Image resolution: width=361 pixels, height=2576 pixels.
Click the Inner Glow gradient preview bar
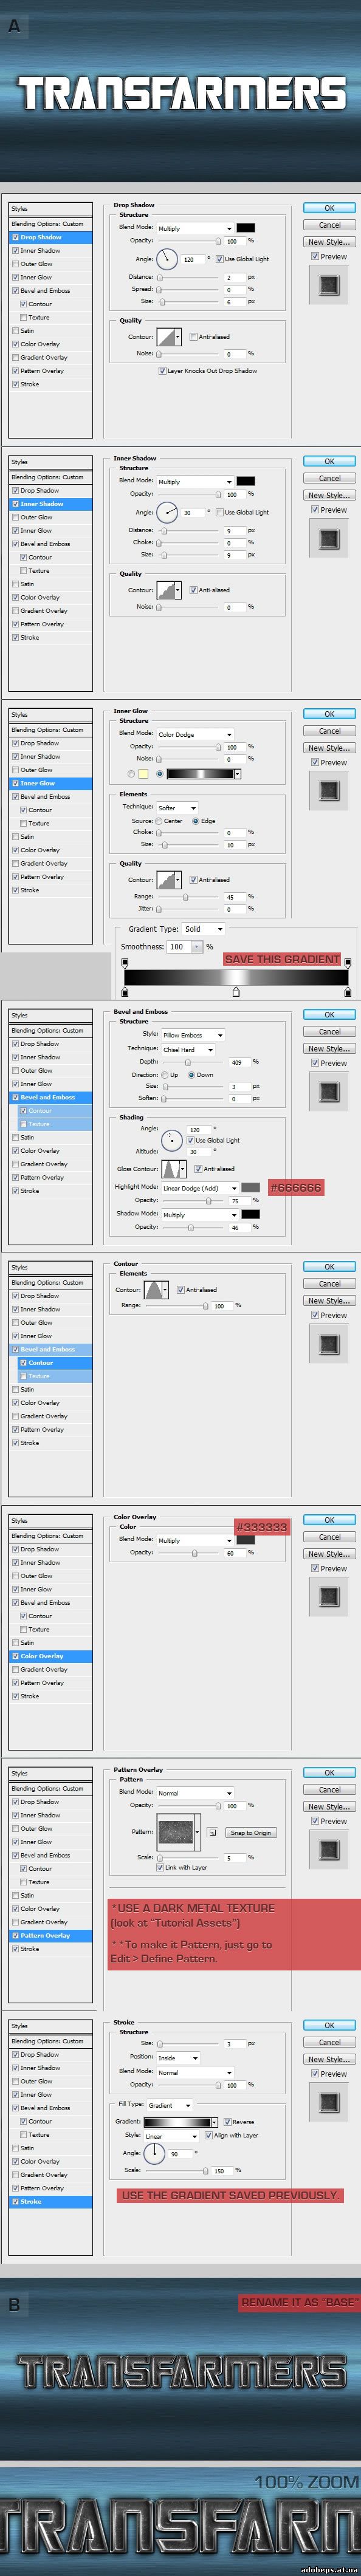(200, 774)
